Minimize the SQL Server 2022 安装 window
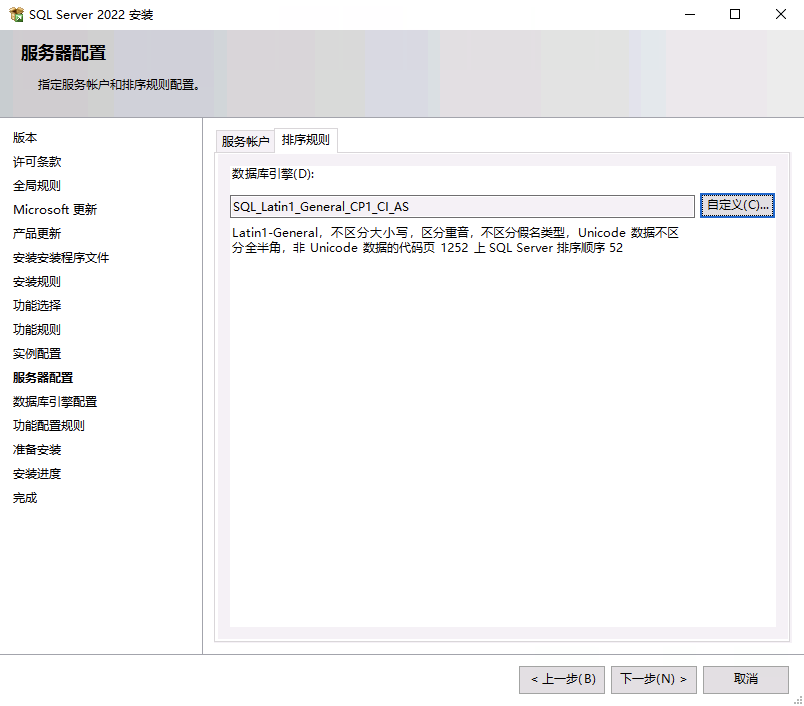 (690, 14)
